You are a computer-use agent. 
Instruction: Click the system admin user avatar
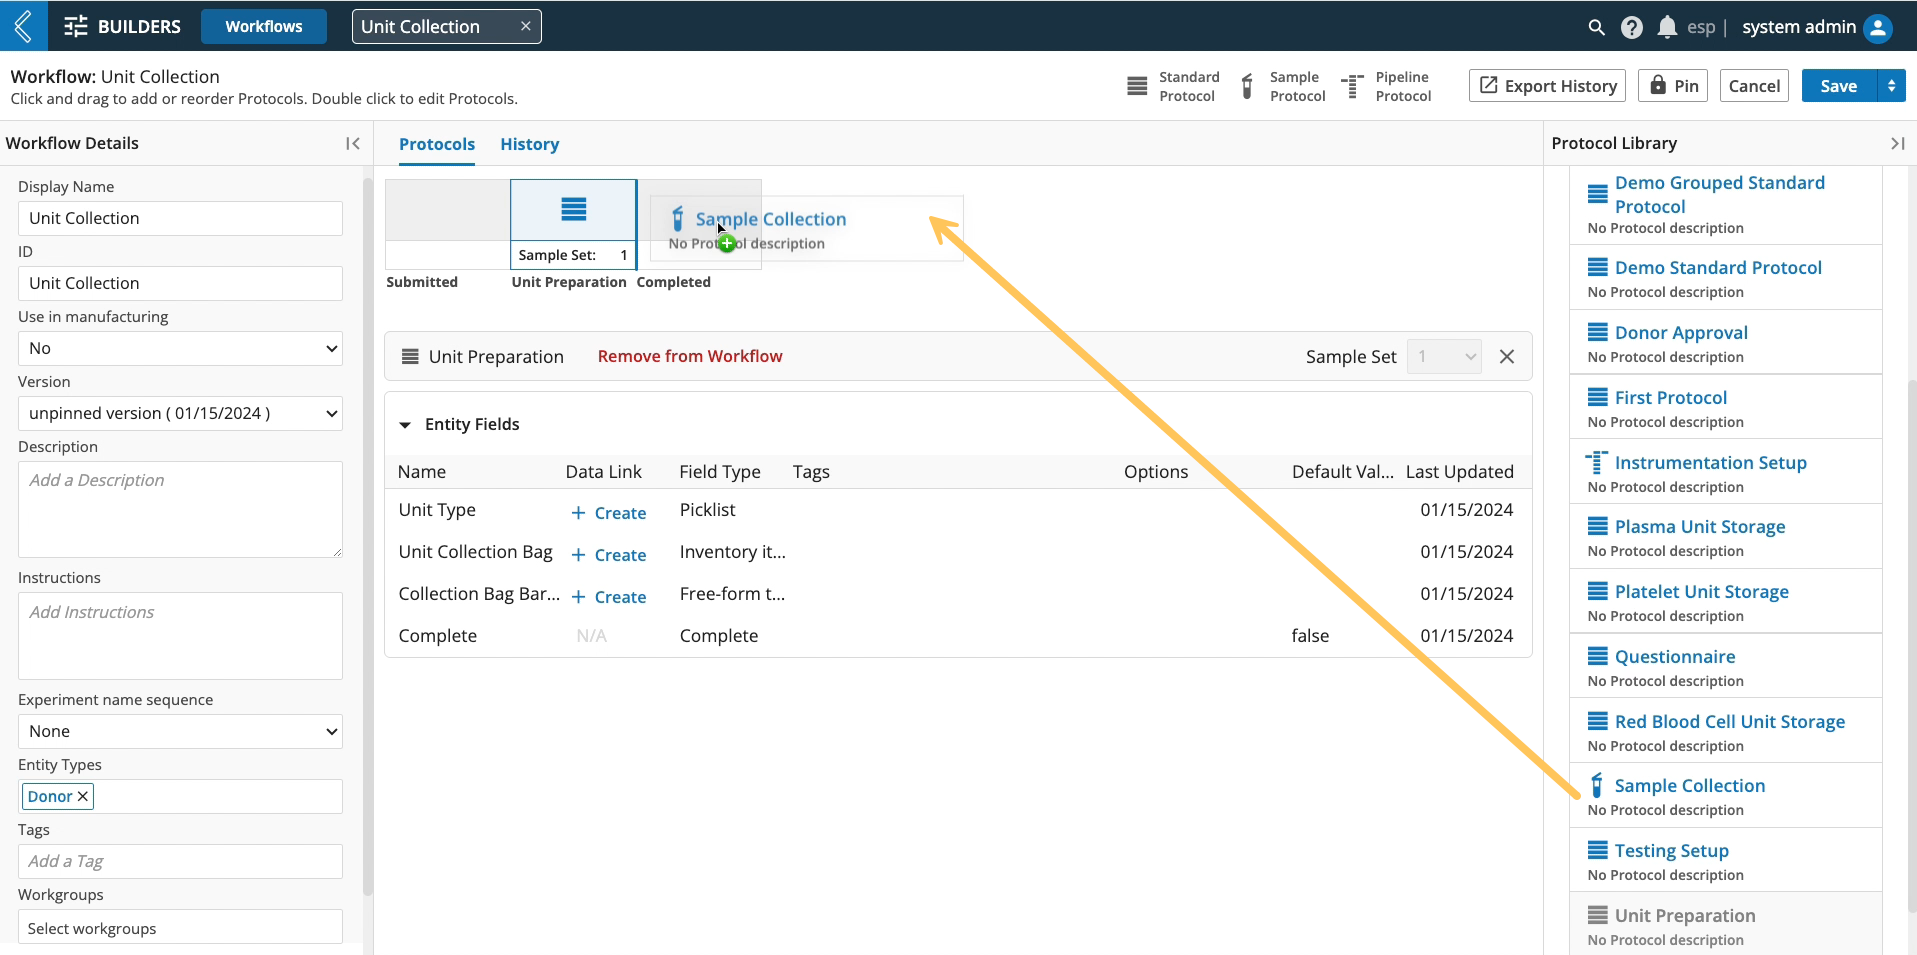click(1878, 28)
